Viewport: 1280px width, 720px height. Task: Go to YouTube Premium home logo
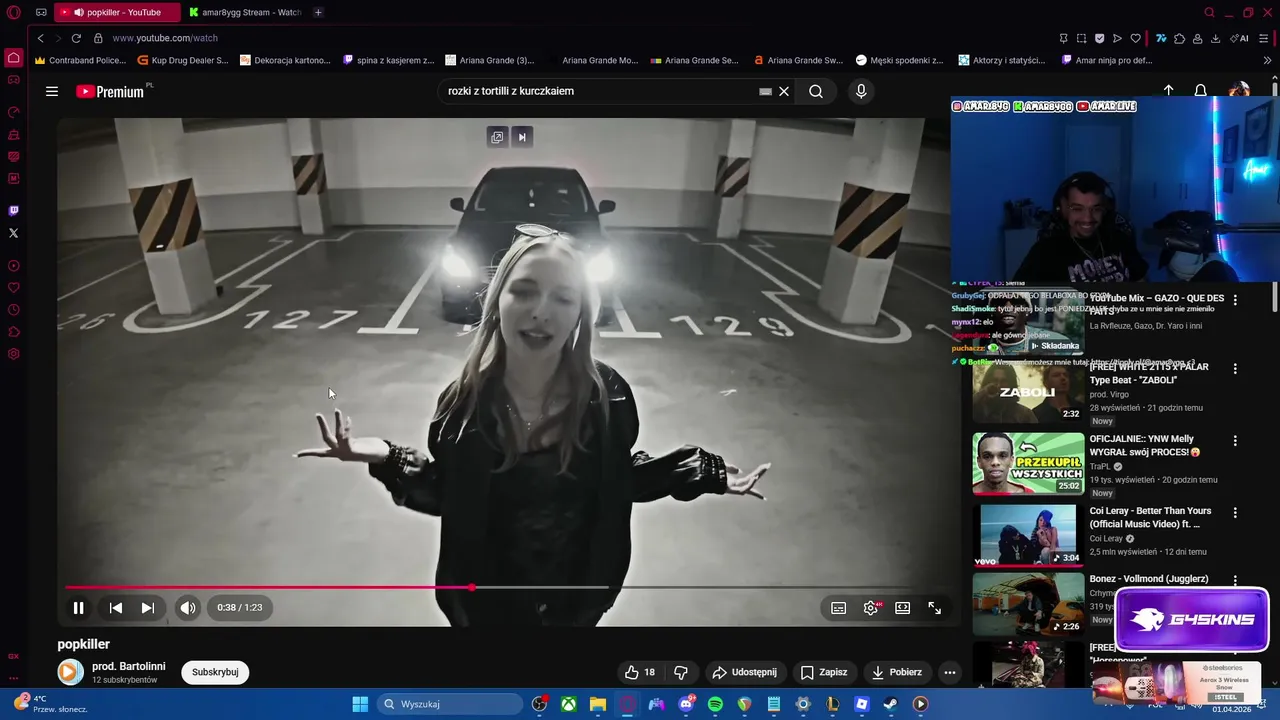point(110,91)
